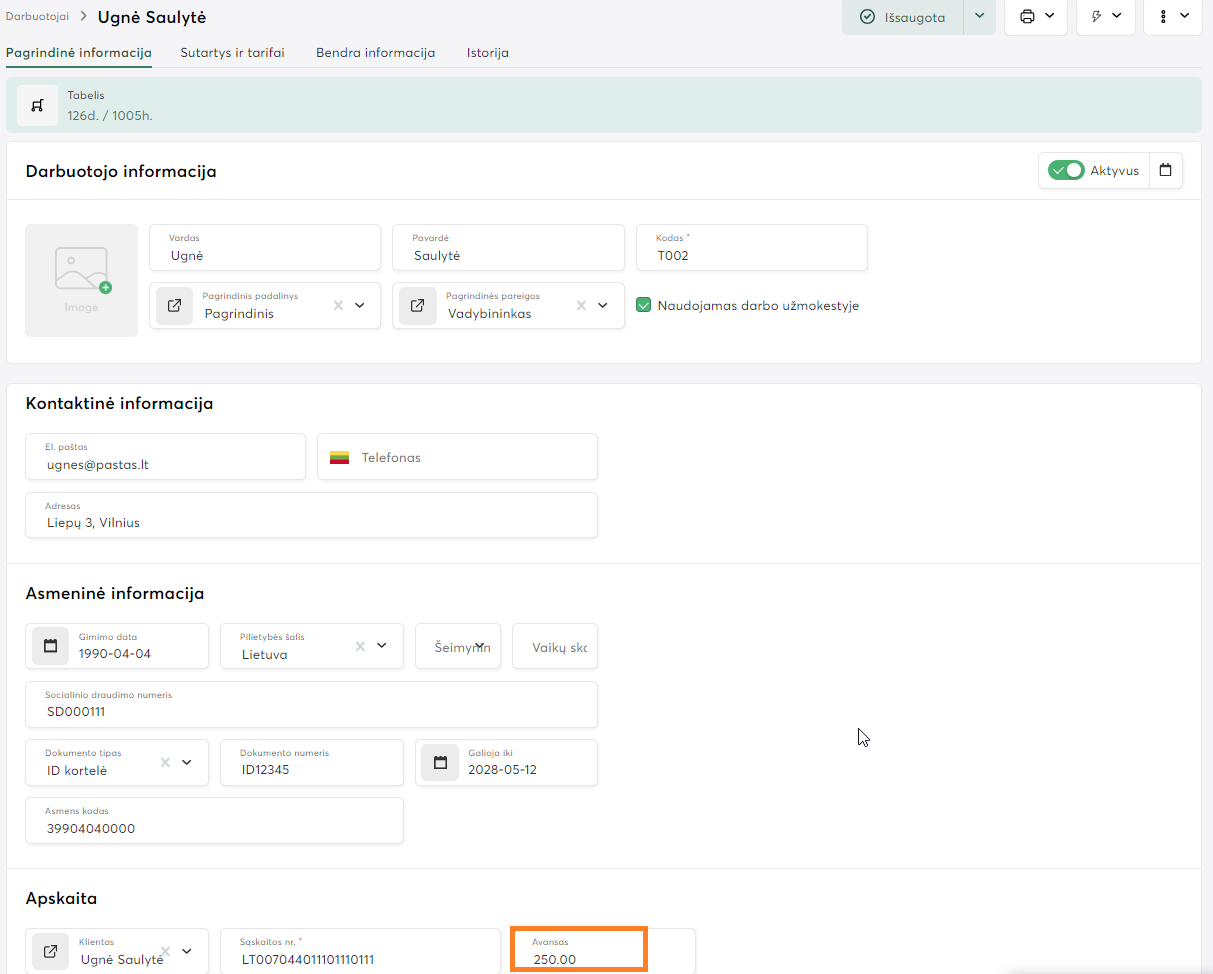The image size is (1213, 974).
Task: Click the calendar icon beside Aktyvus
Action: pyautogui.click(x=1165, y=171)
